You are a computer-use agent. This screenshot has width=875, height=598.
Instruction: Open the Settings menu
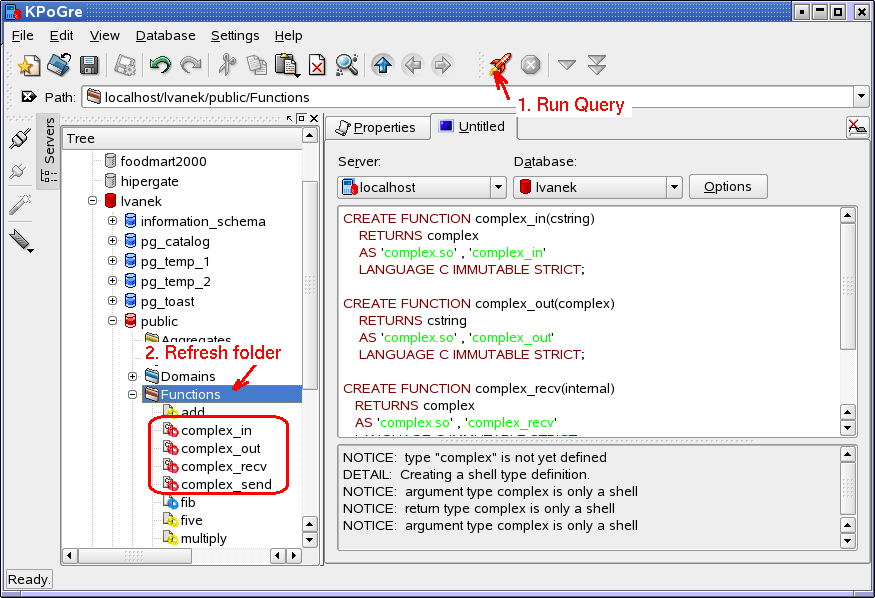click(x=234, y=35)
